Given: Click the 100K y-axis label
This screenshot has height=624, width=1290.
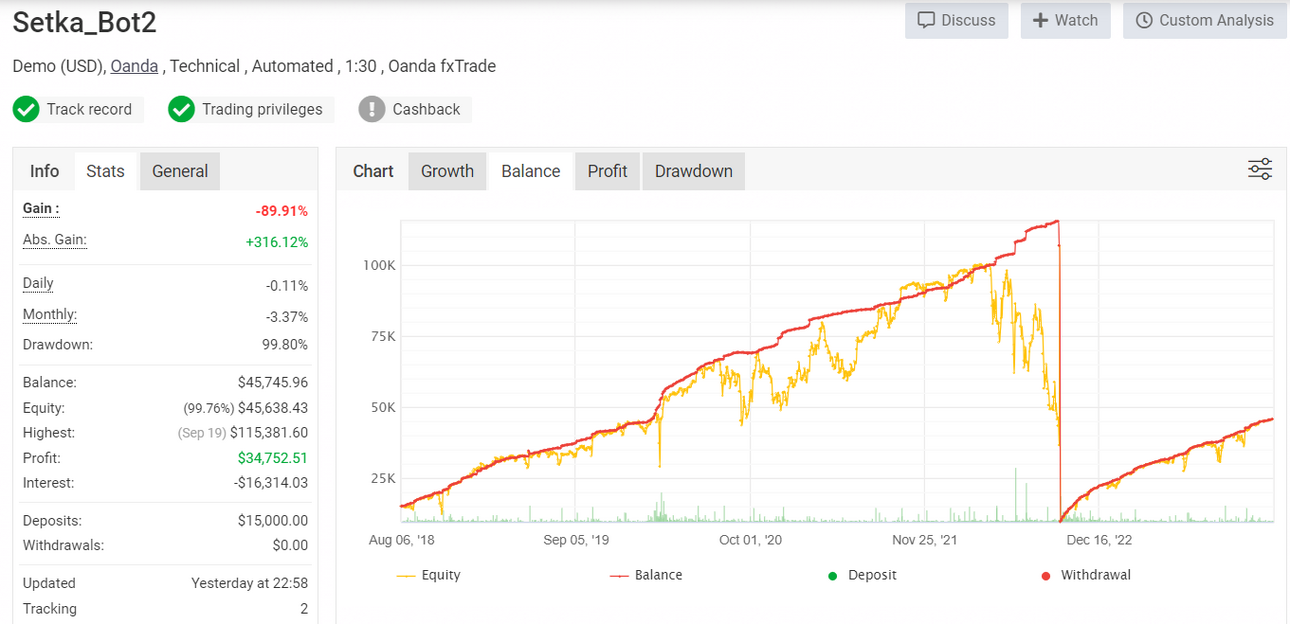Looking at the screenshot, I should pos(379,265).
